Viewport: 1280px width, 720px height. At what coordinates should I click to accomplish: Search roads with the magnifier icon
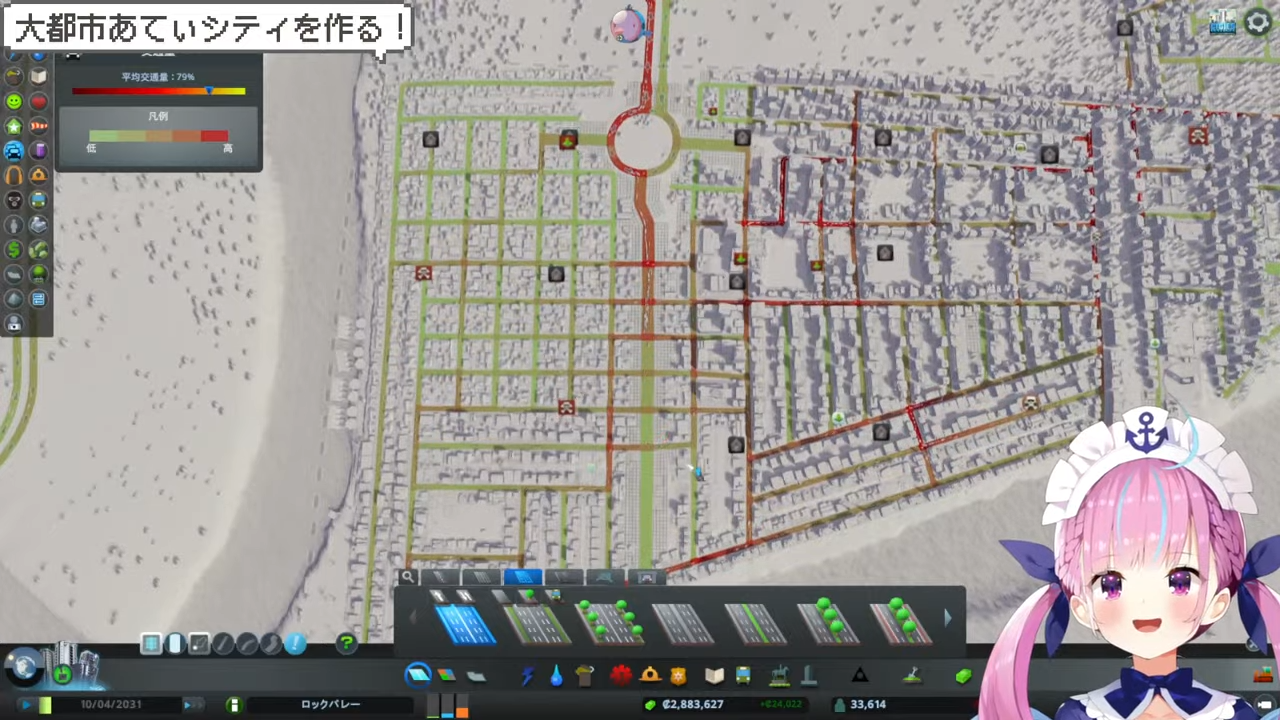407,577
